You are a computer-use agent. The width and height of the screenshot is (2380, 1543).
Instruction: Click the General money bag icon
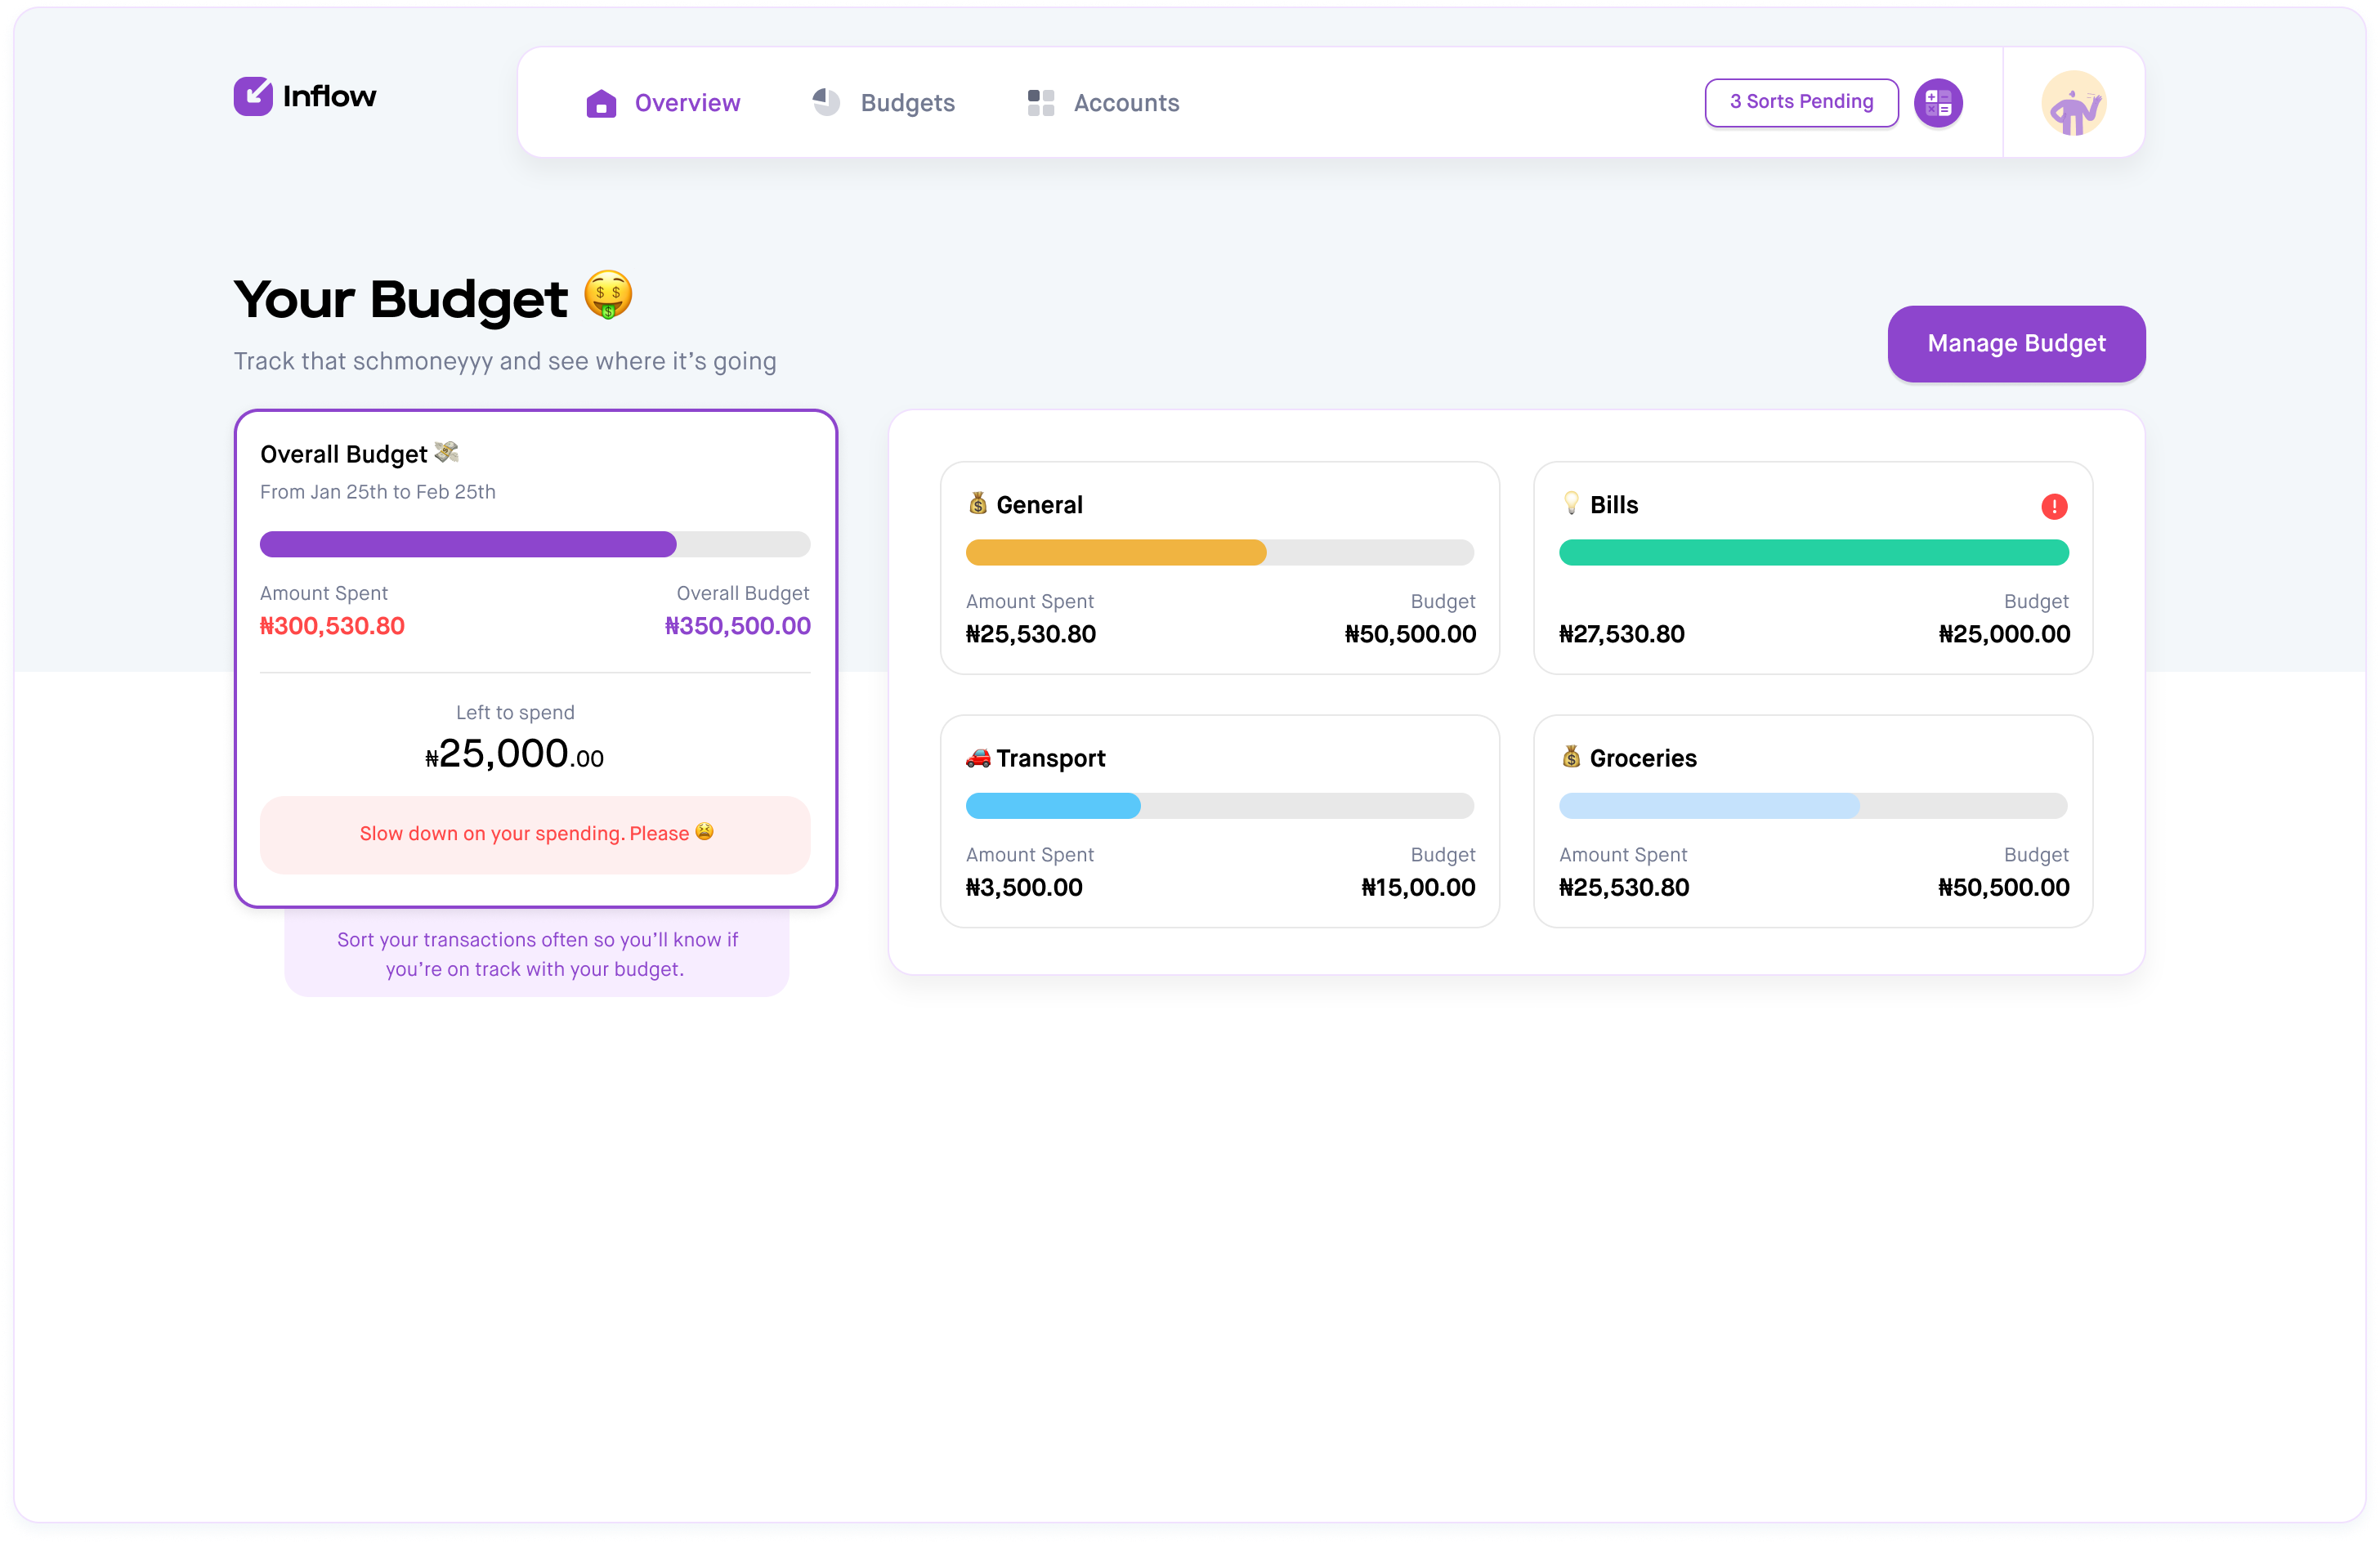point(978,503)
